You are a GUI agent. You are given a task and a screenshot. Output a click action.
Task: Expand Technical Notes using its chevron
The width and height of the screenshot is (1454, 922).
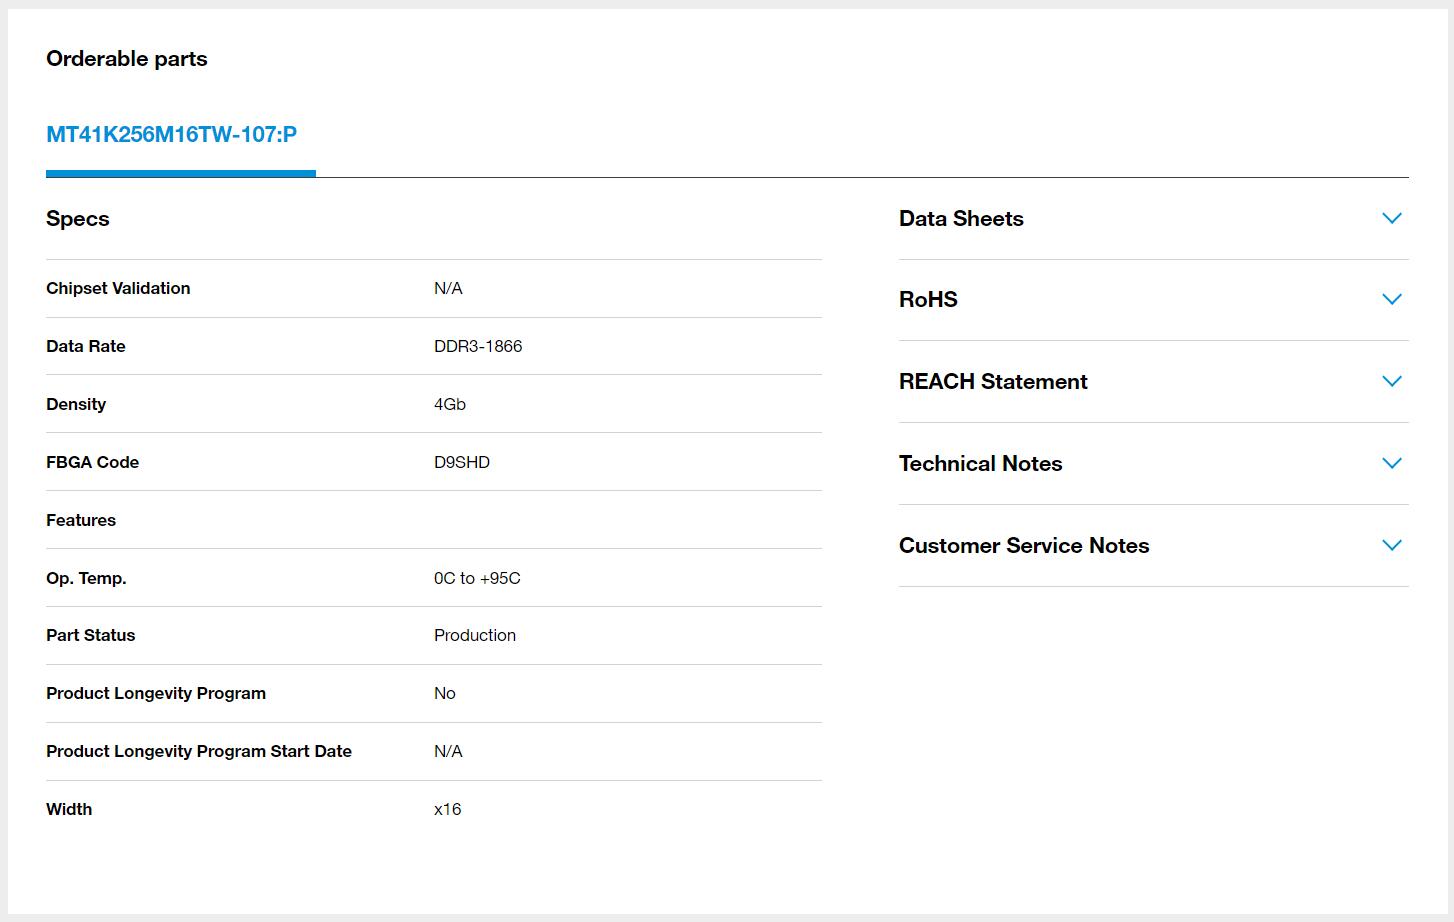[x=1391, y=464]
